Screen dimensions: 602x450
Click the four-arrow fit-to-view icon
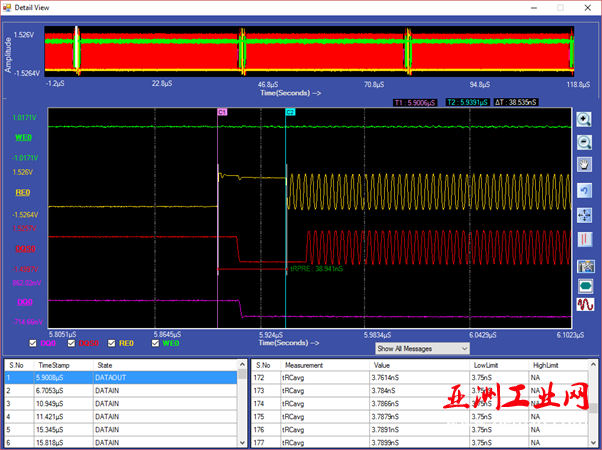(584, 215)
